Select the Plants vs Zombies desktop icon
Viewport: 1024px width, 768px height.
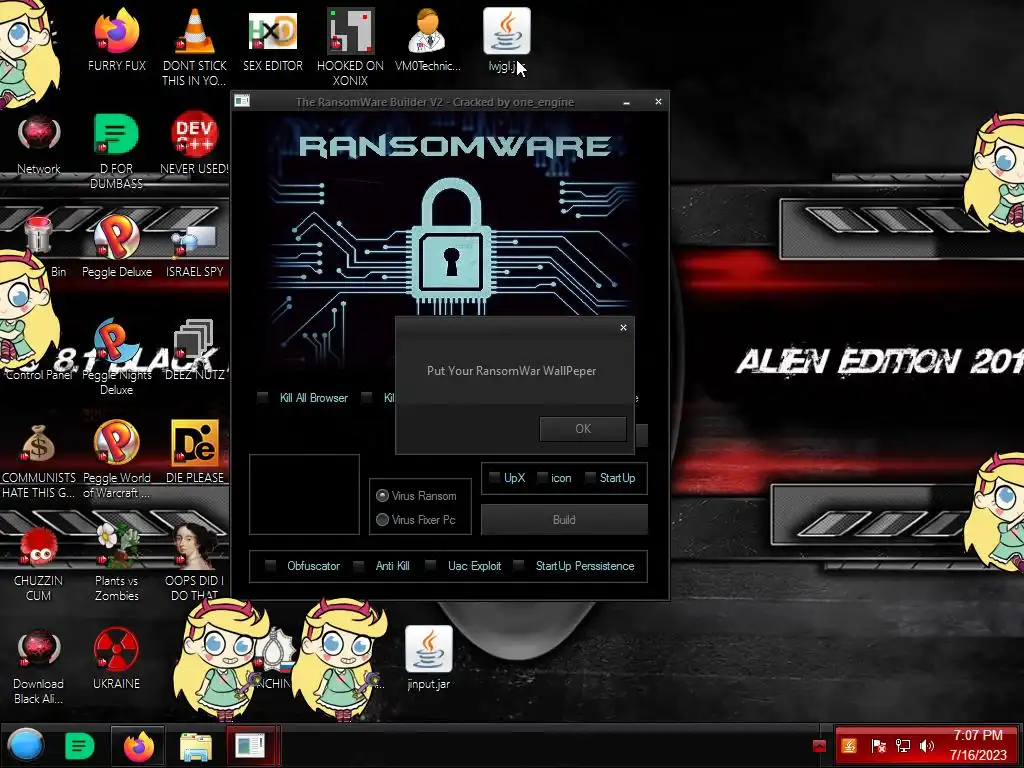tap(116, 562)
